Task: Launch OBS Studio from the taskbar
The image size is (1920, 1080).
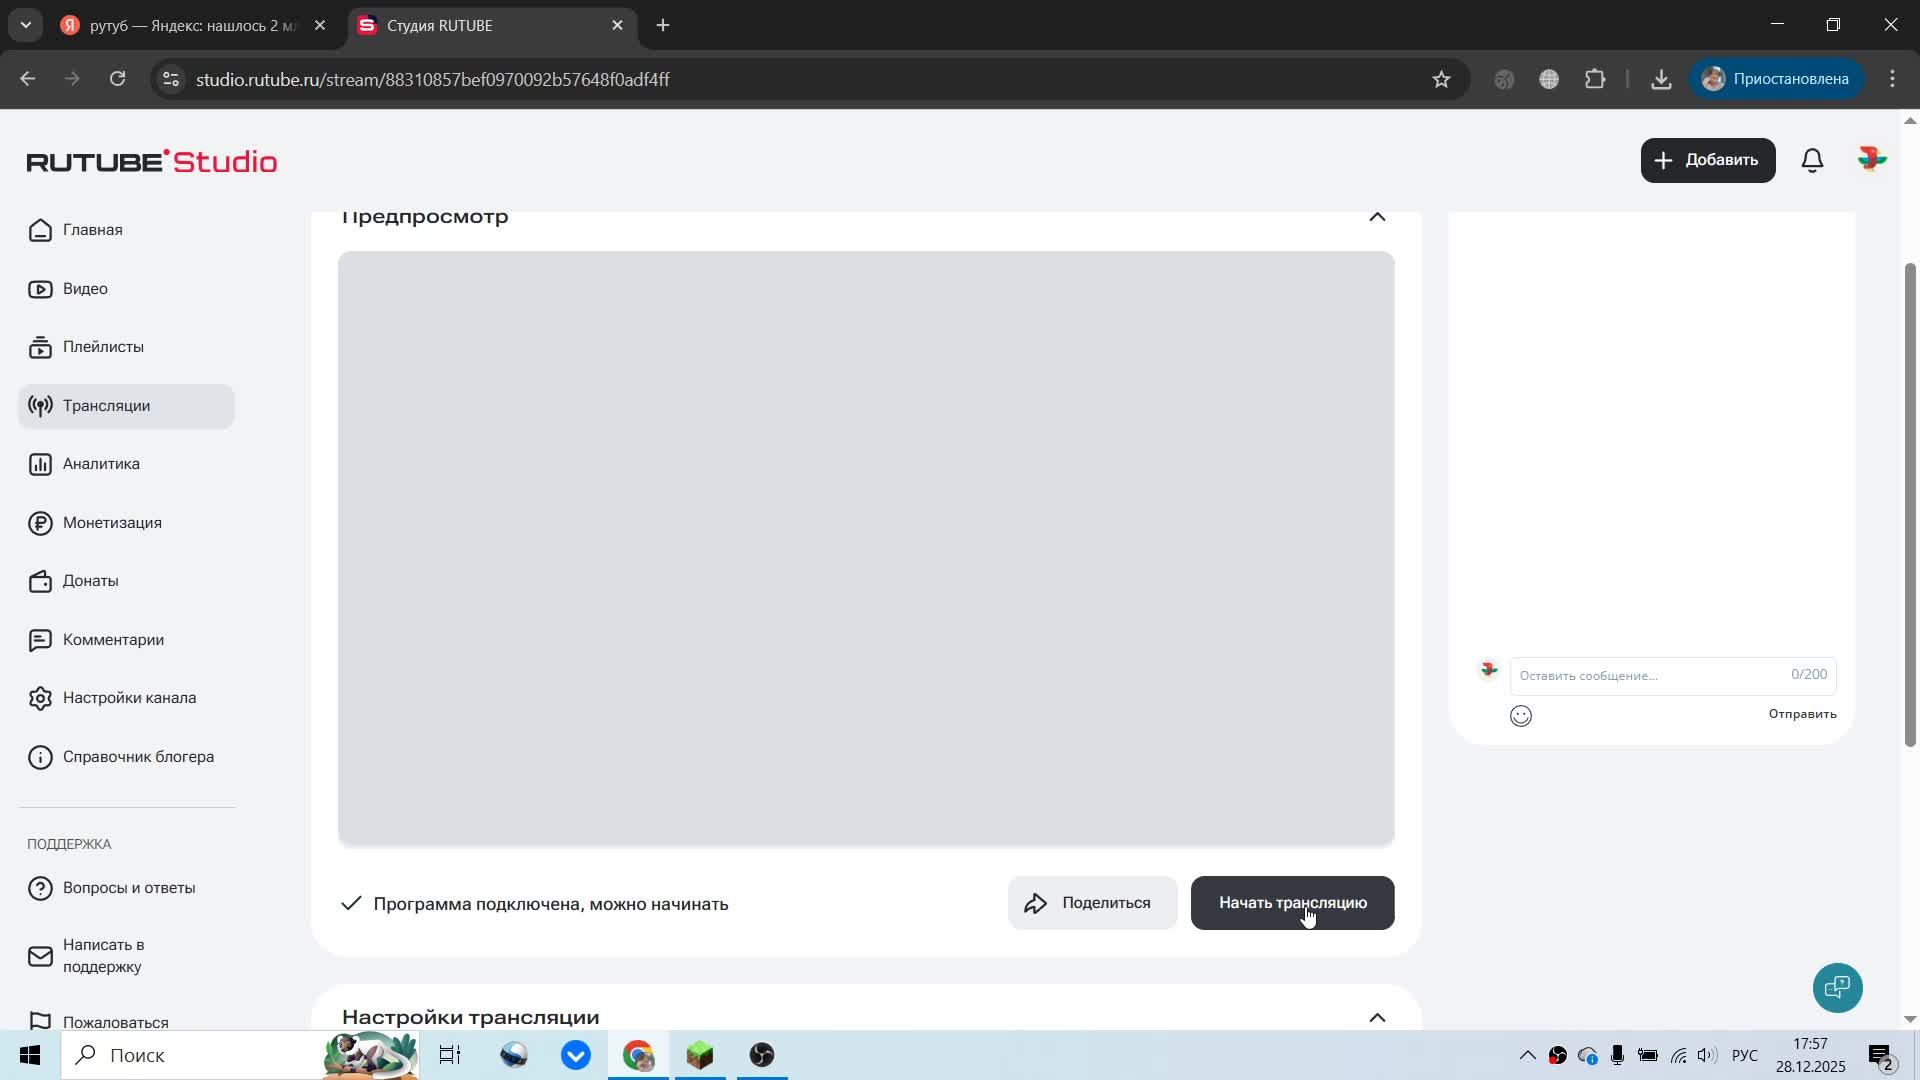Action: coord(762,1055)
